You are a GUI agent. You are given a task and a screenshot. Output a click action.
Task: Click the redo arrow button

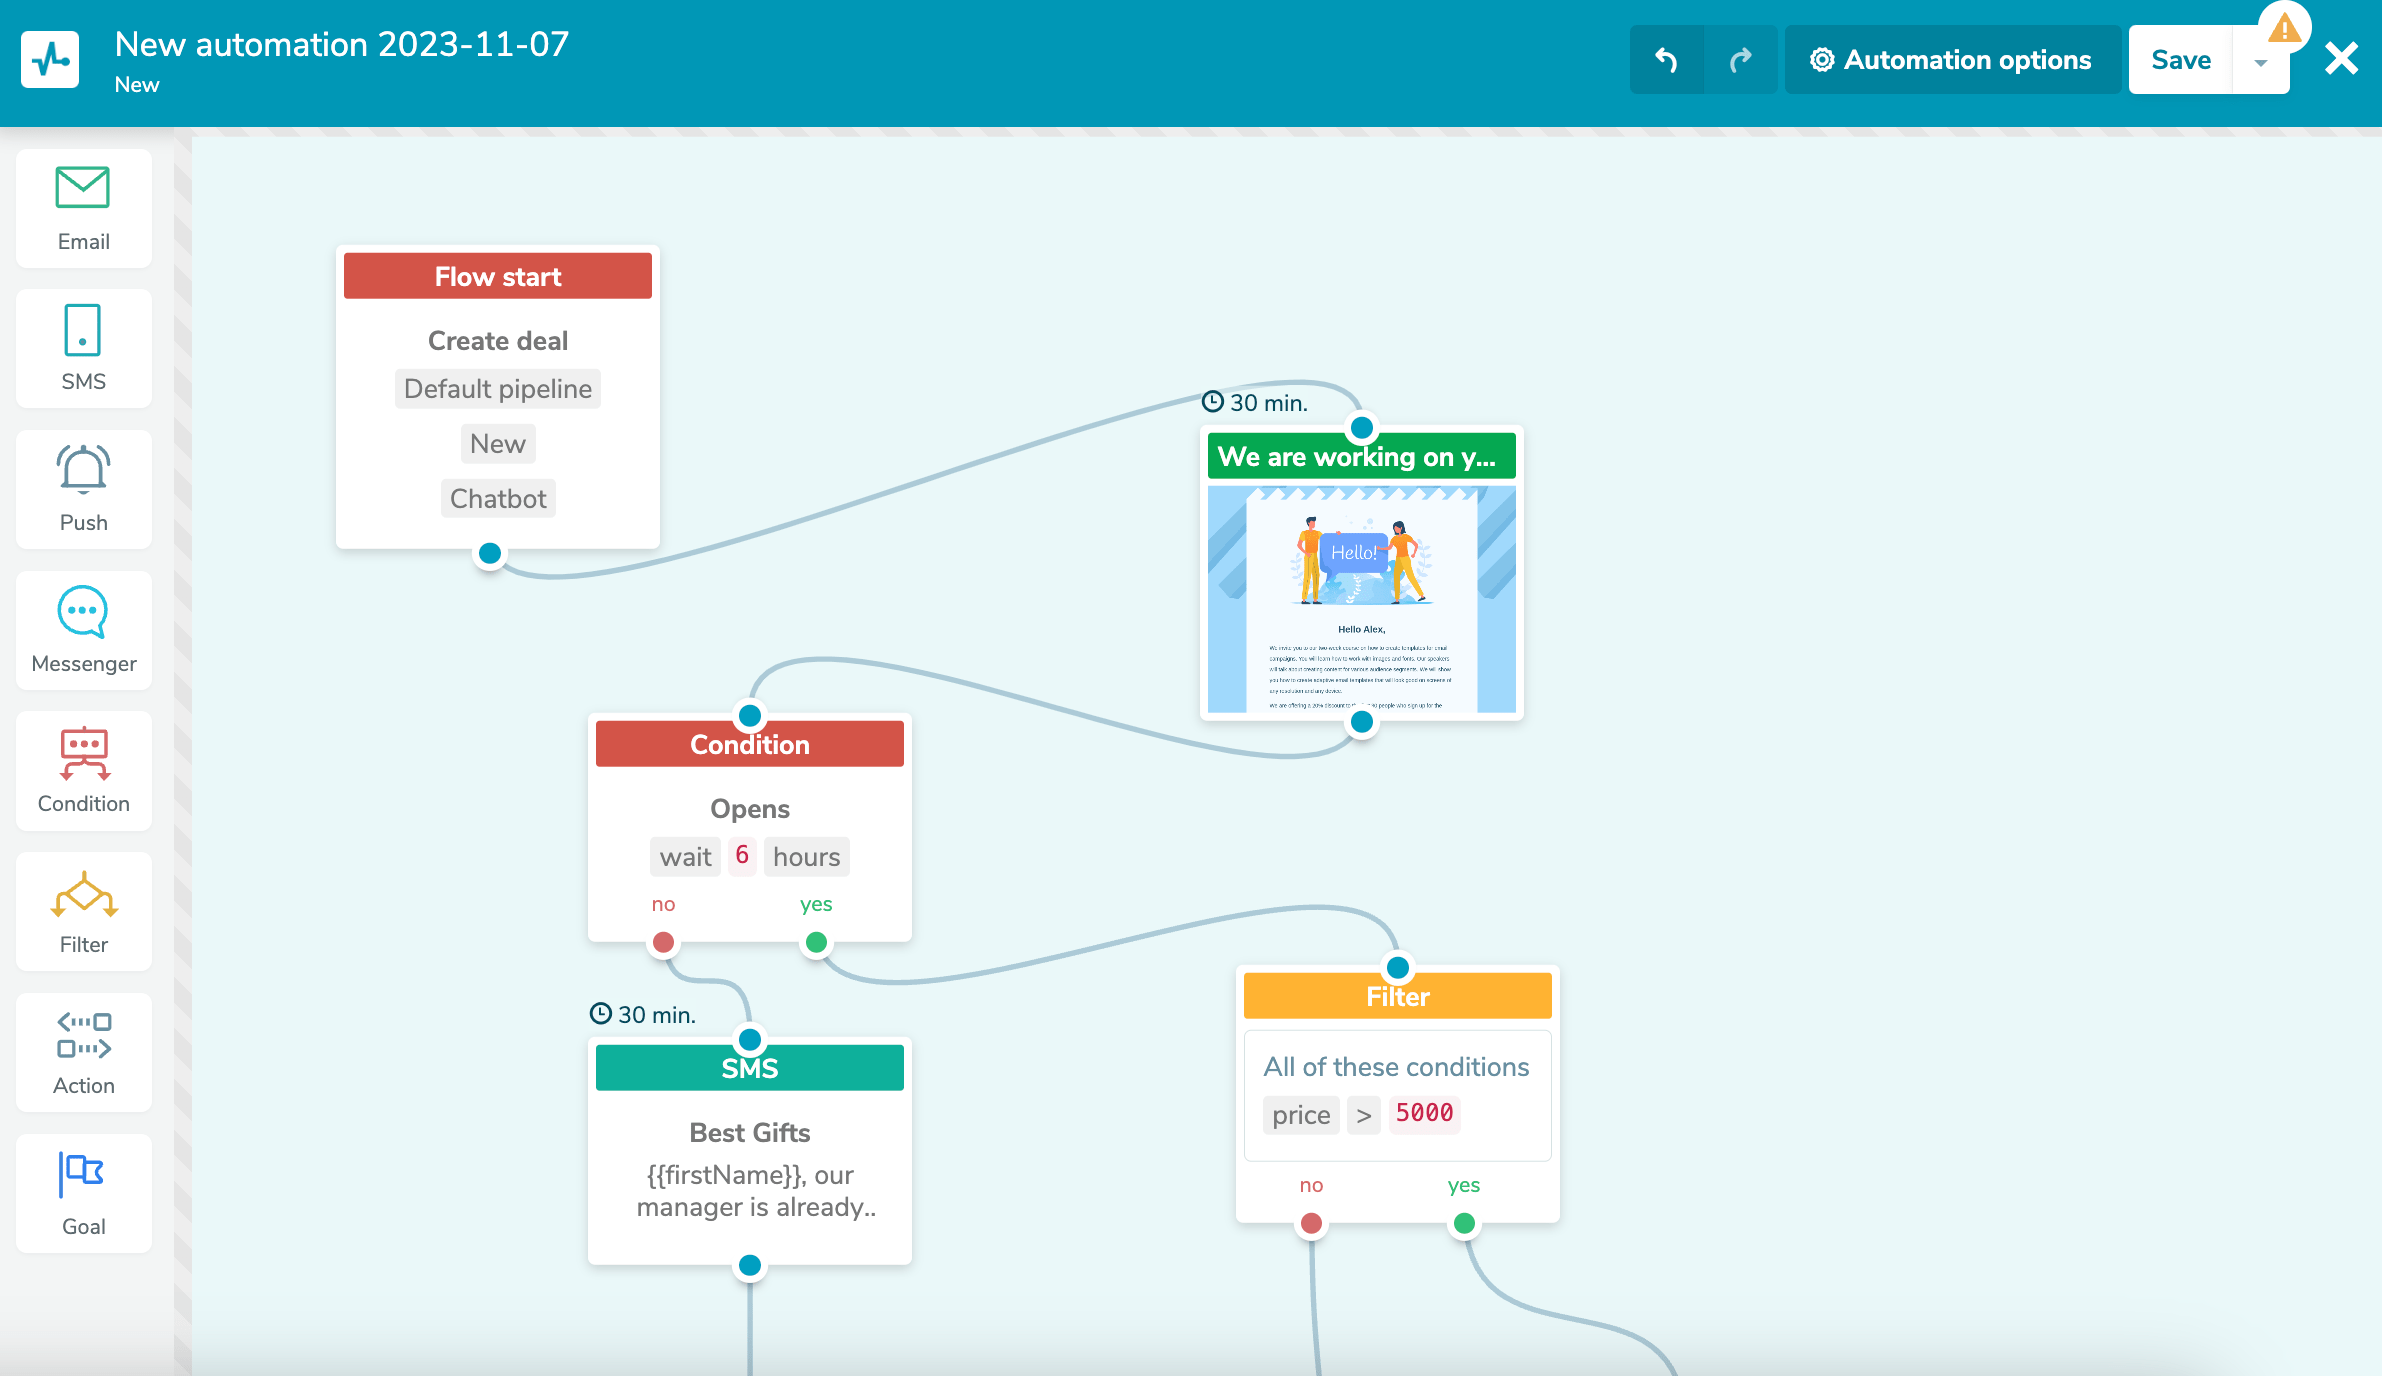click(x=1741, y=60)
